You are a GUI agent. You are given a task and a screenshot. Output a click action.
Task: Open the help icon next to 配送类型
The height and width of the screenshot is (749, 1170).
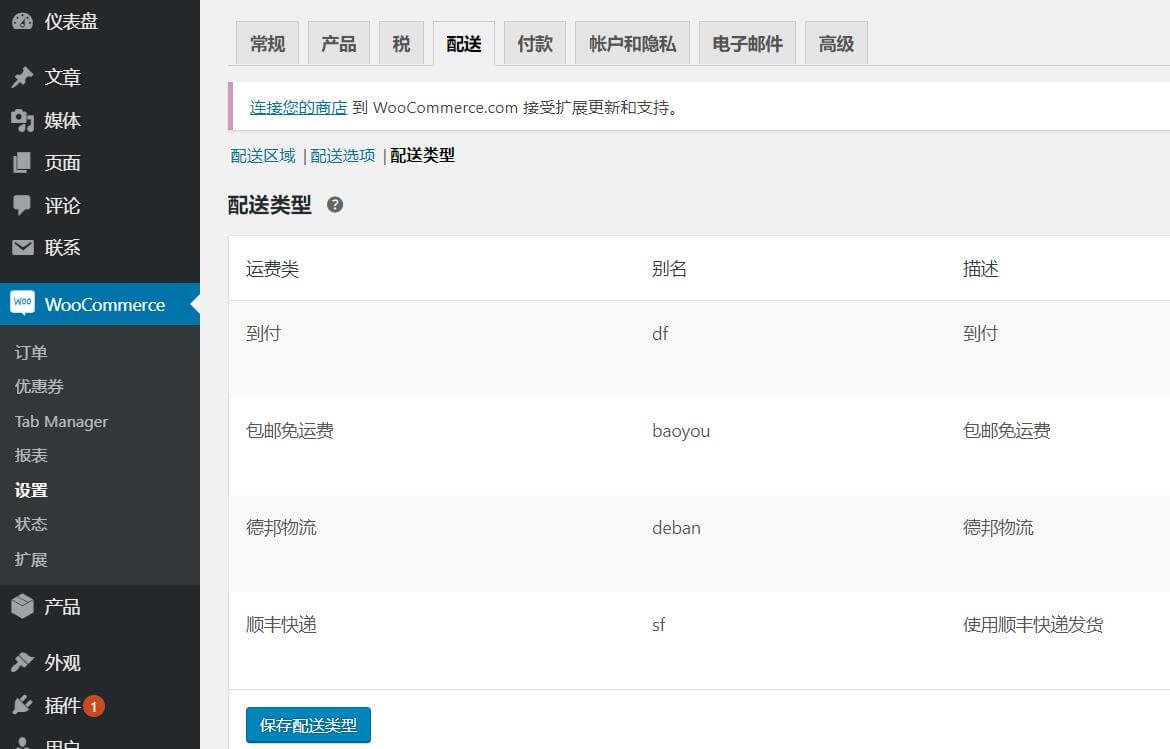[335, 205]
